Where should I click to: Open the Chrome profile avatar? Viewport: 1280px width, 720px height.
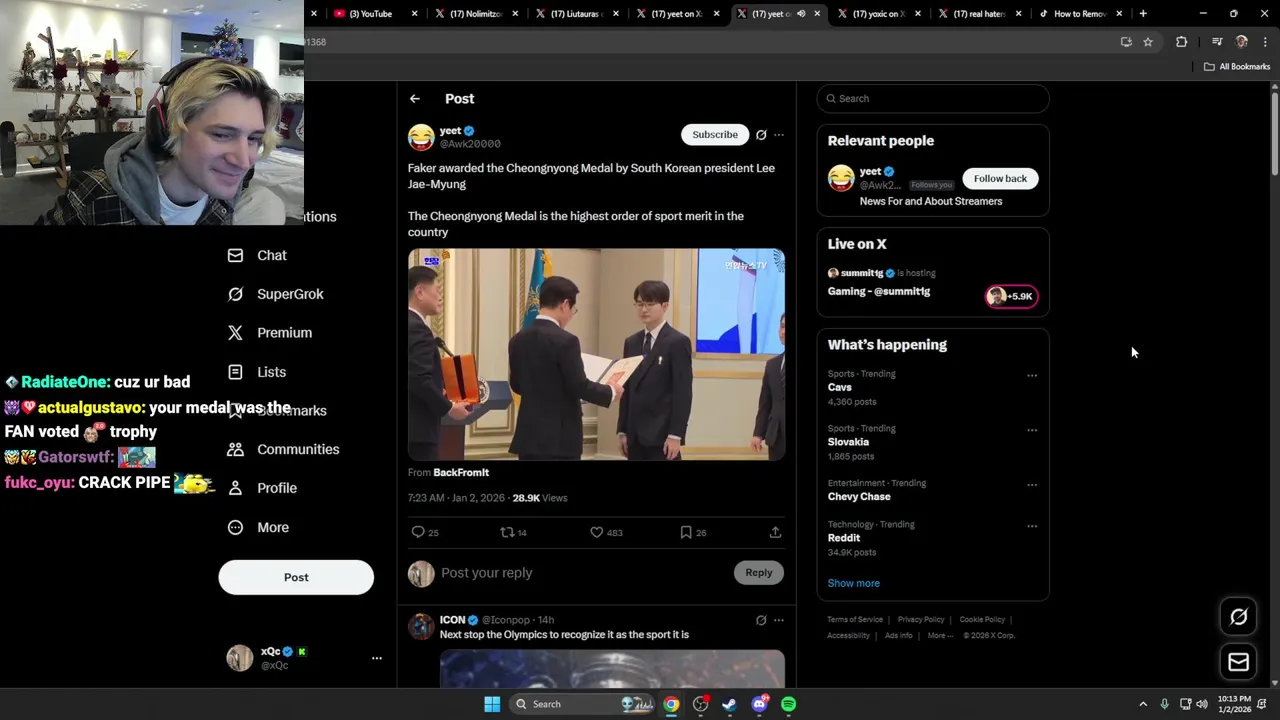pos(1242,42)
